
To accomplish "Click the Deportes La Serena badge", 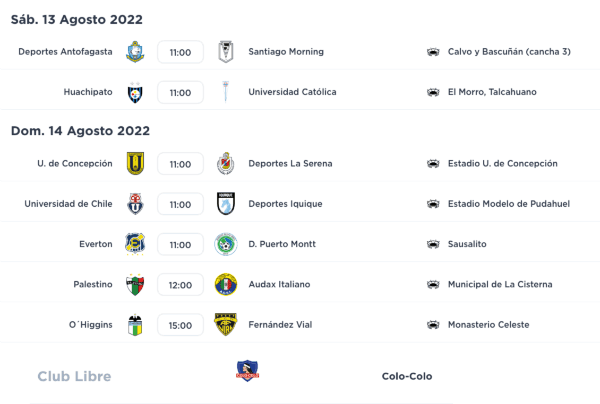I will [x=225, y=164].
